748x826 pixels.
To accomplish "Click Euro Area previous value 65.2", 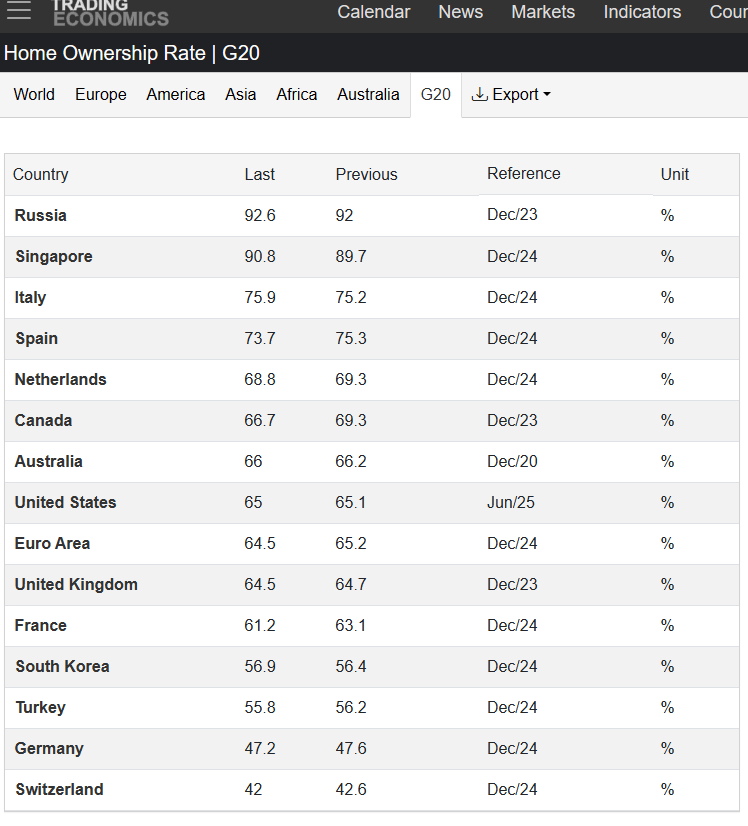I will (x=351, y=543).
